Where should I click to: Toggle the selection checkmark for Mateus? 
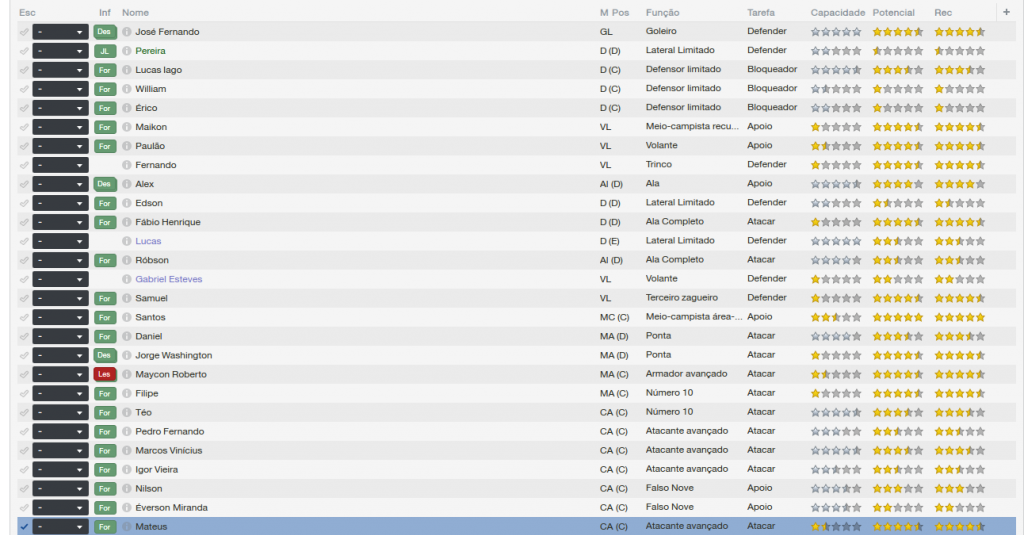tap(24, 526)
